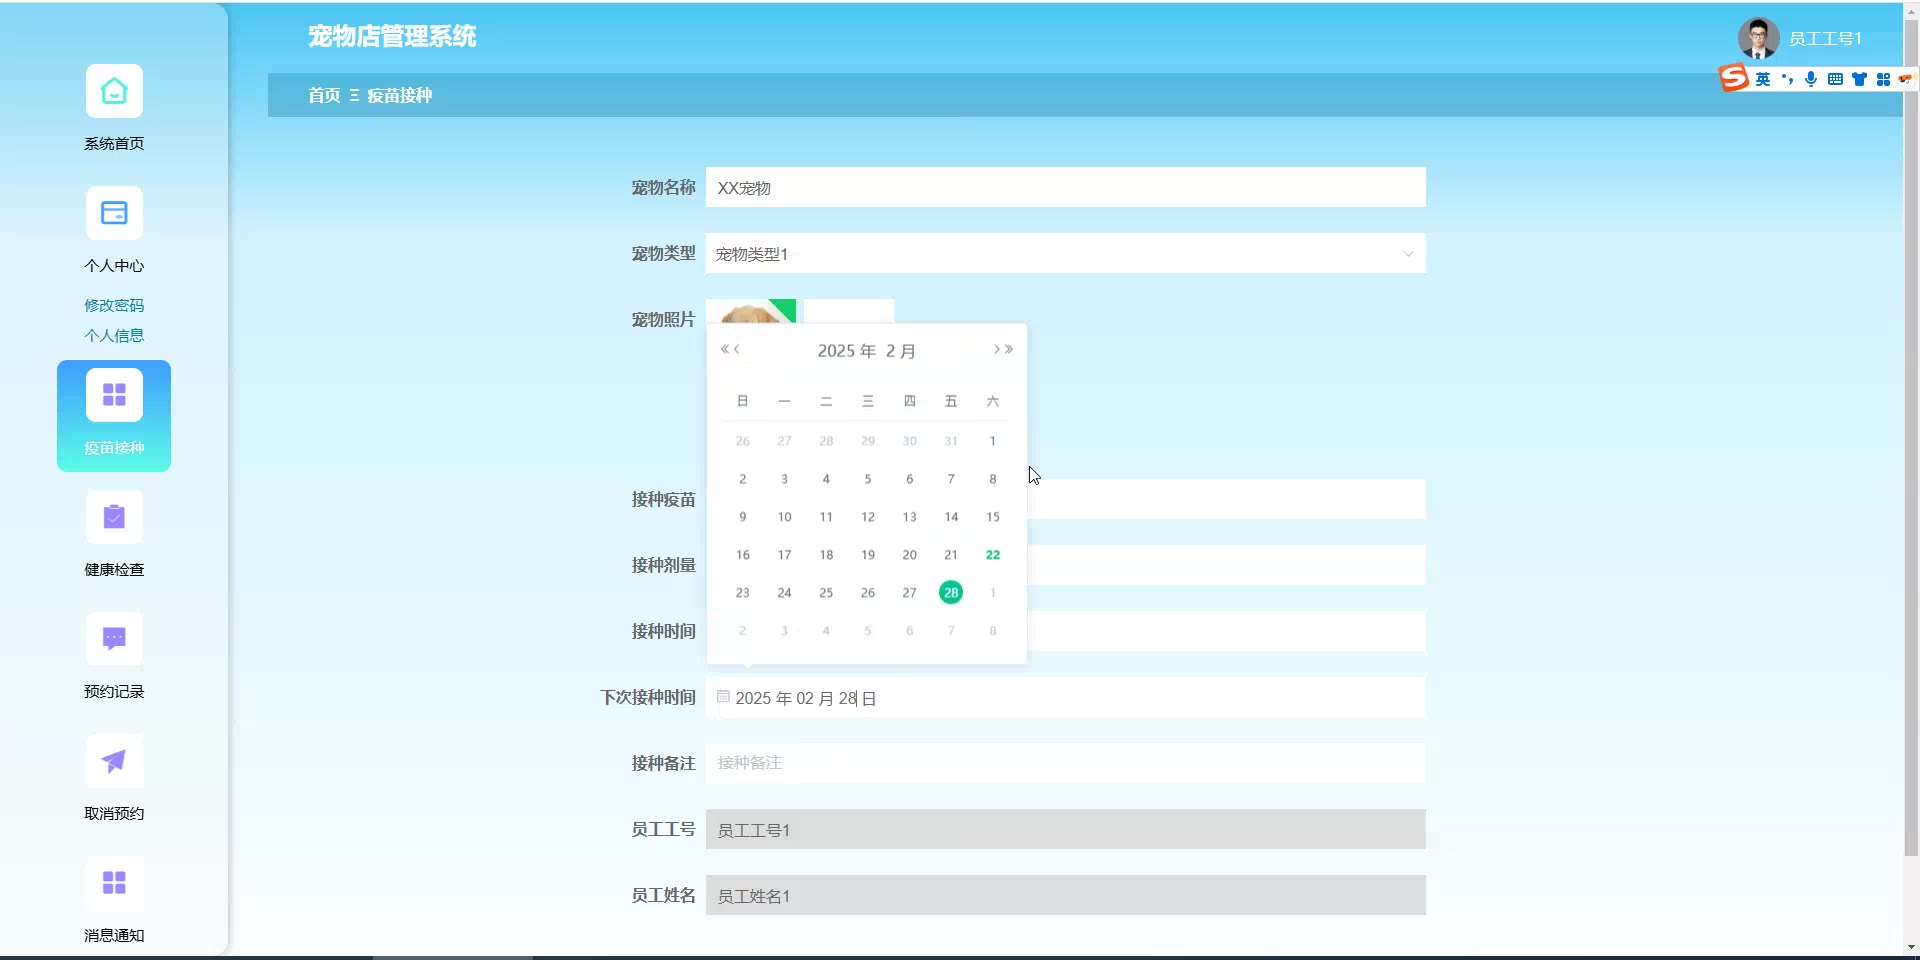Pick February 19 in calendar
This screenshot has width=1920, height=960.
pyautogui.click(x=868, y=555)
